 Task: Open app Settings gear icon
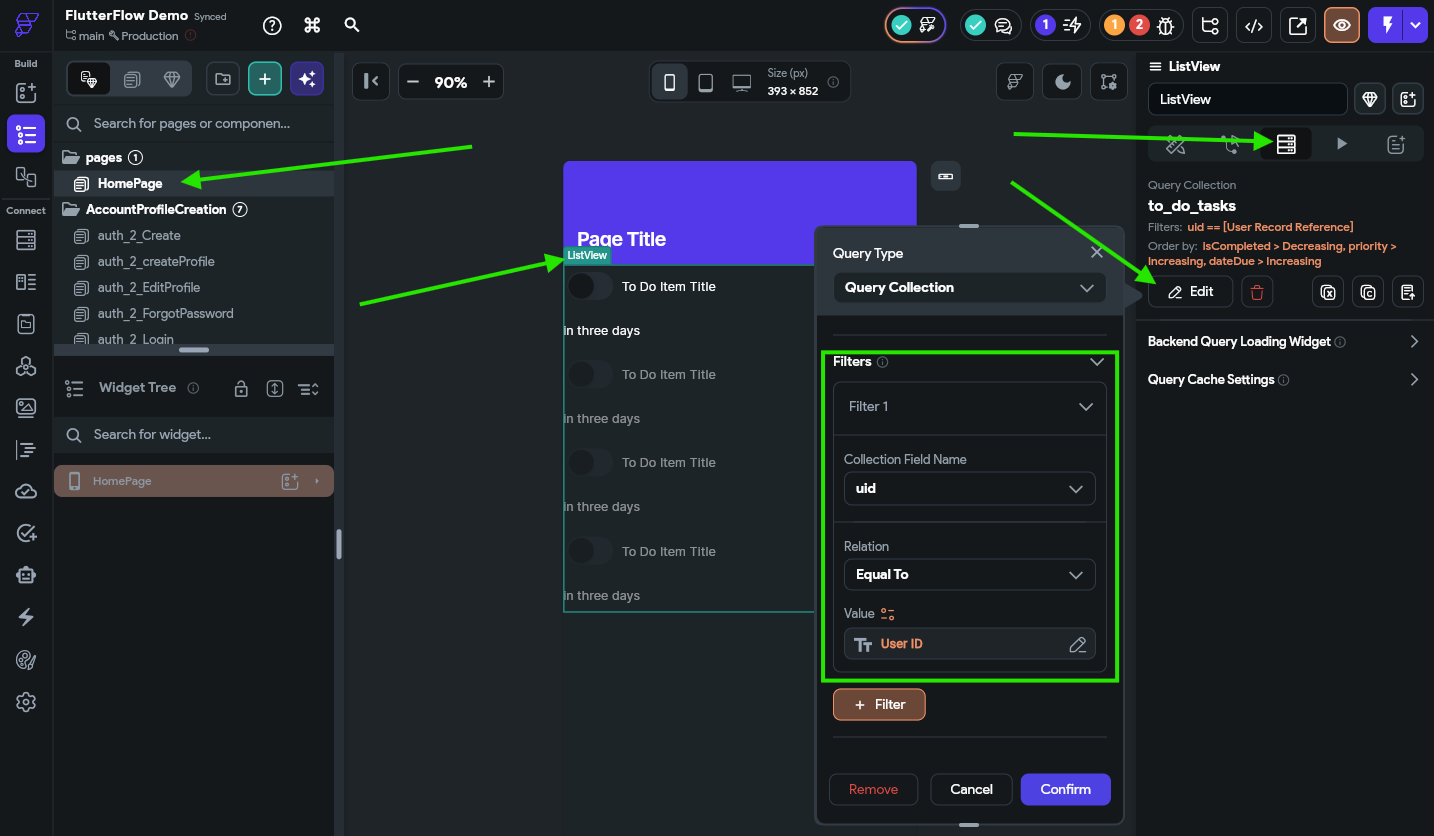click(26, 702)
